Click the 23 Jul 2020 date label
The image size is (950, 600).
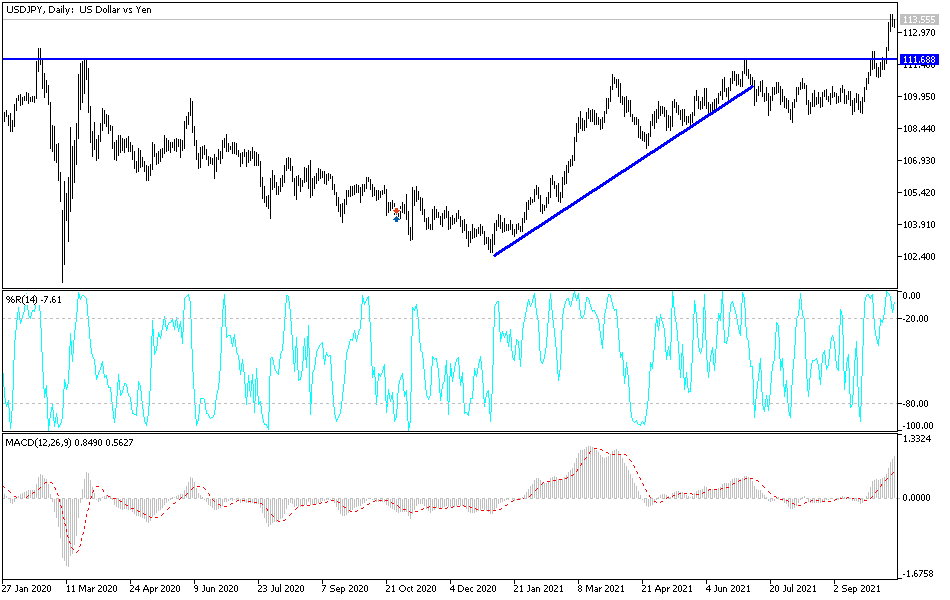click(x=281, y=588)
